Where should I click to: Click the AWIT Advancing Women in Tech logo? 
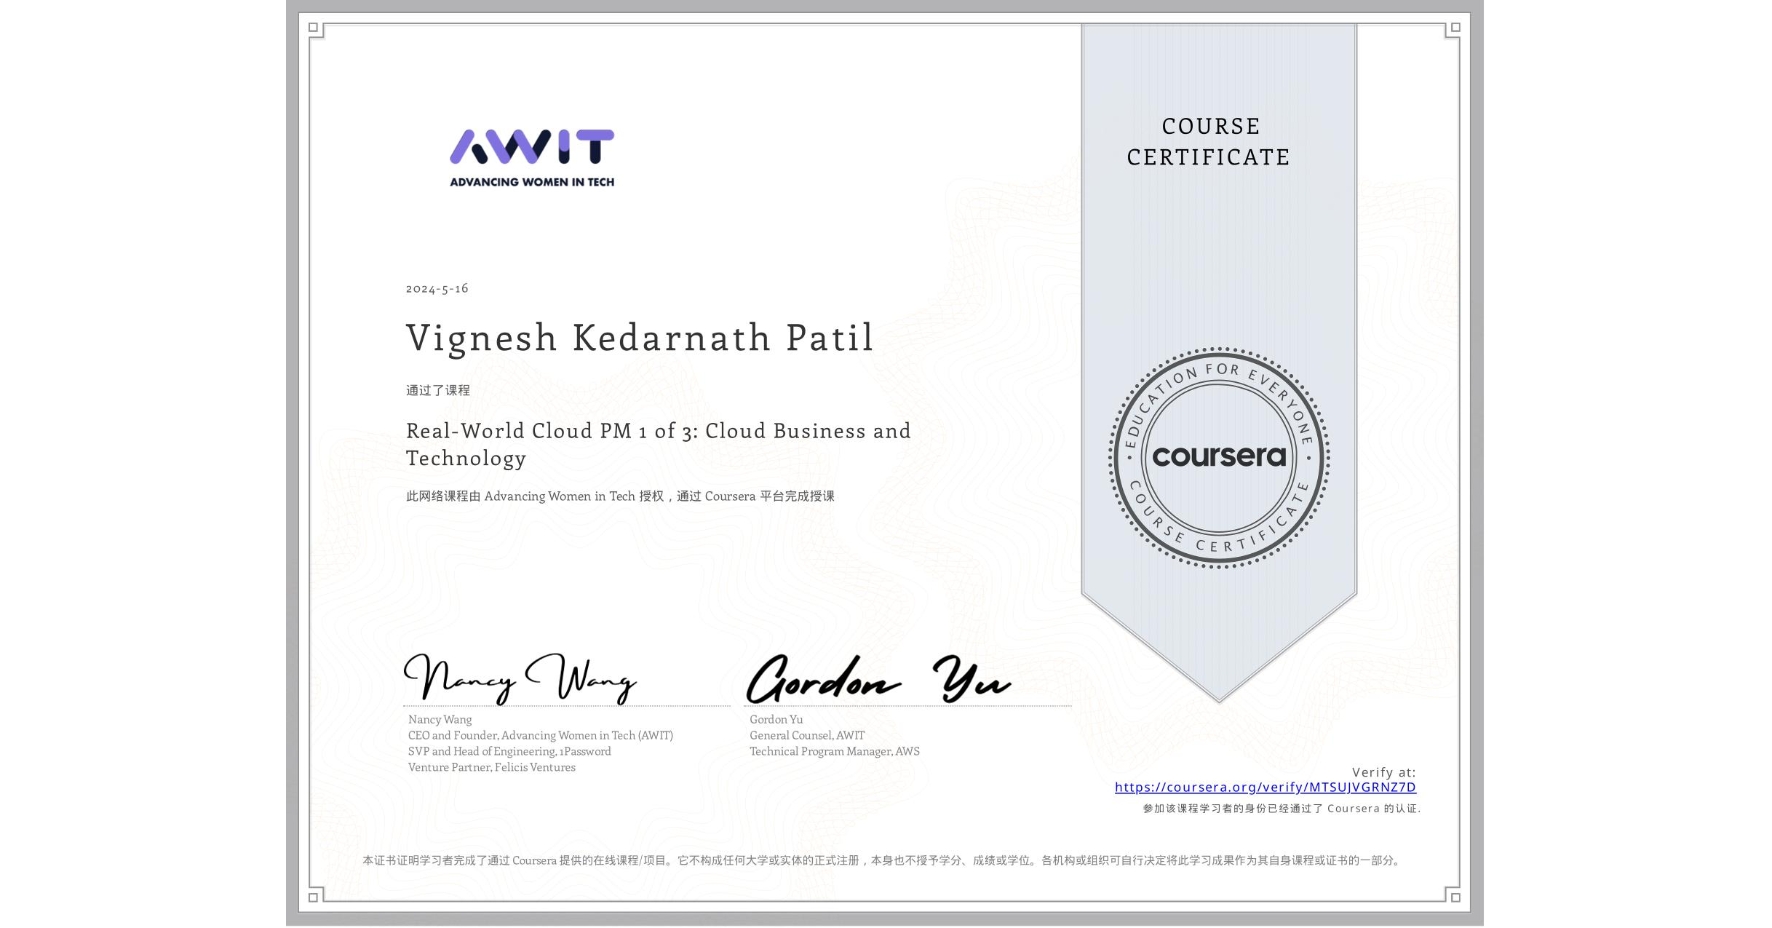pyautogui.click(x=532, y=158)
